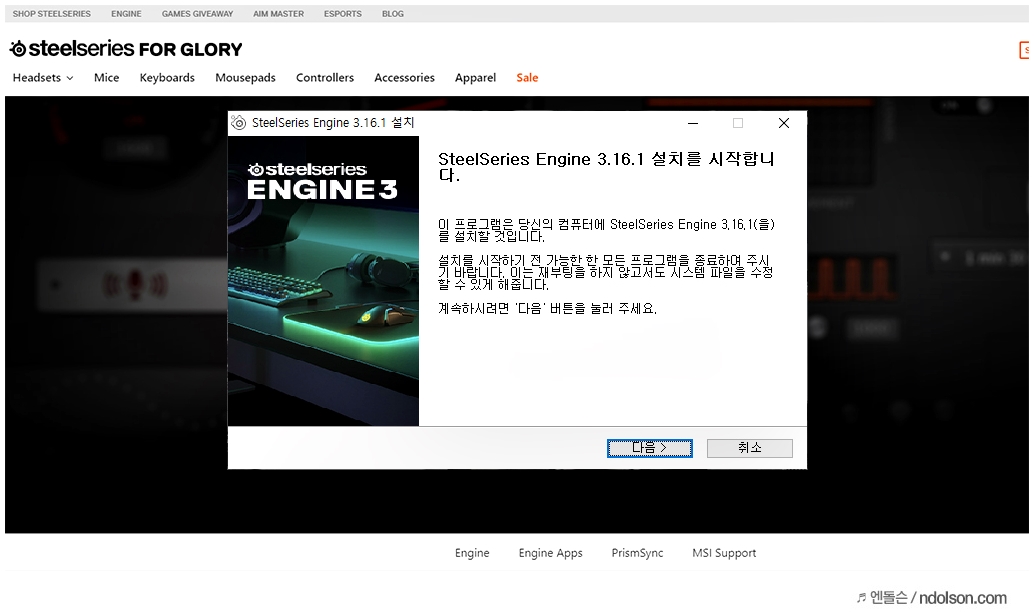Image resolution: width=1034 pixels, height=615 pixels.
Task: Open the Mice menu item
Action: (x=106, y=78)
